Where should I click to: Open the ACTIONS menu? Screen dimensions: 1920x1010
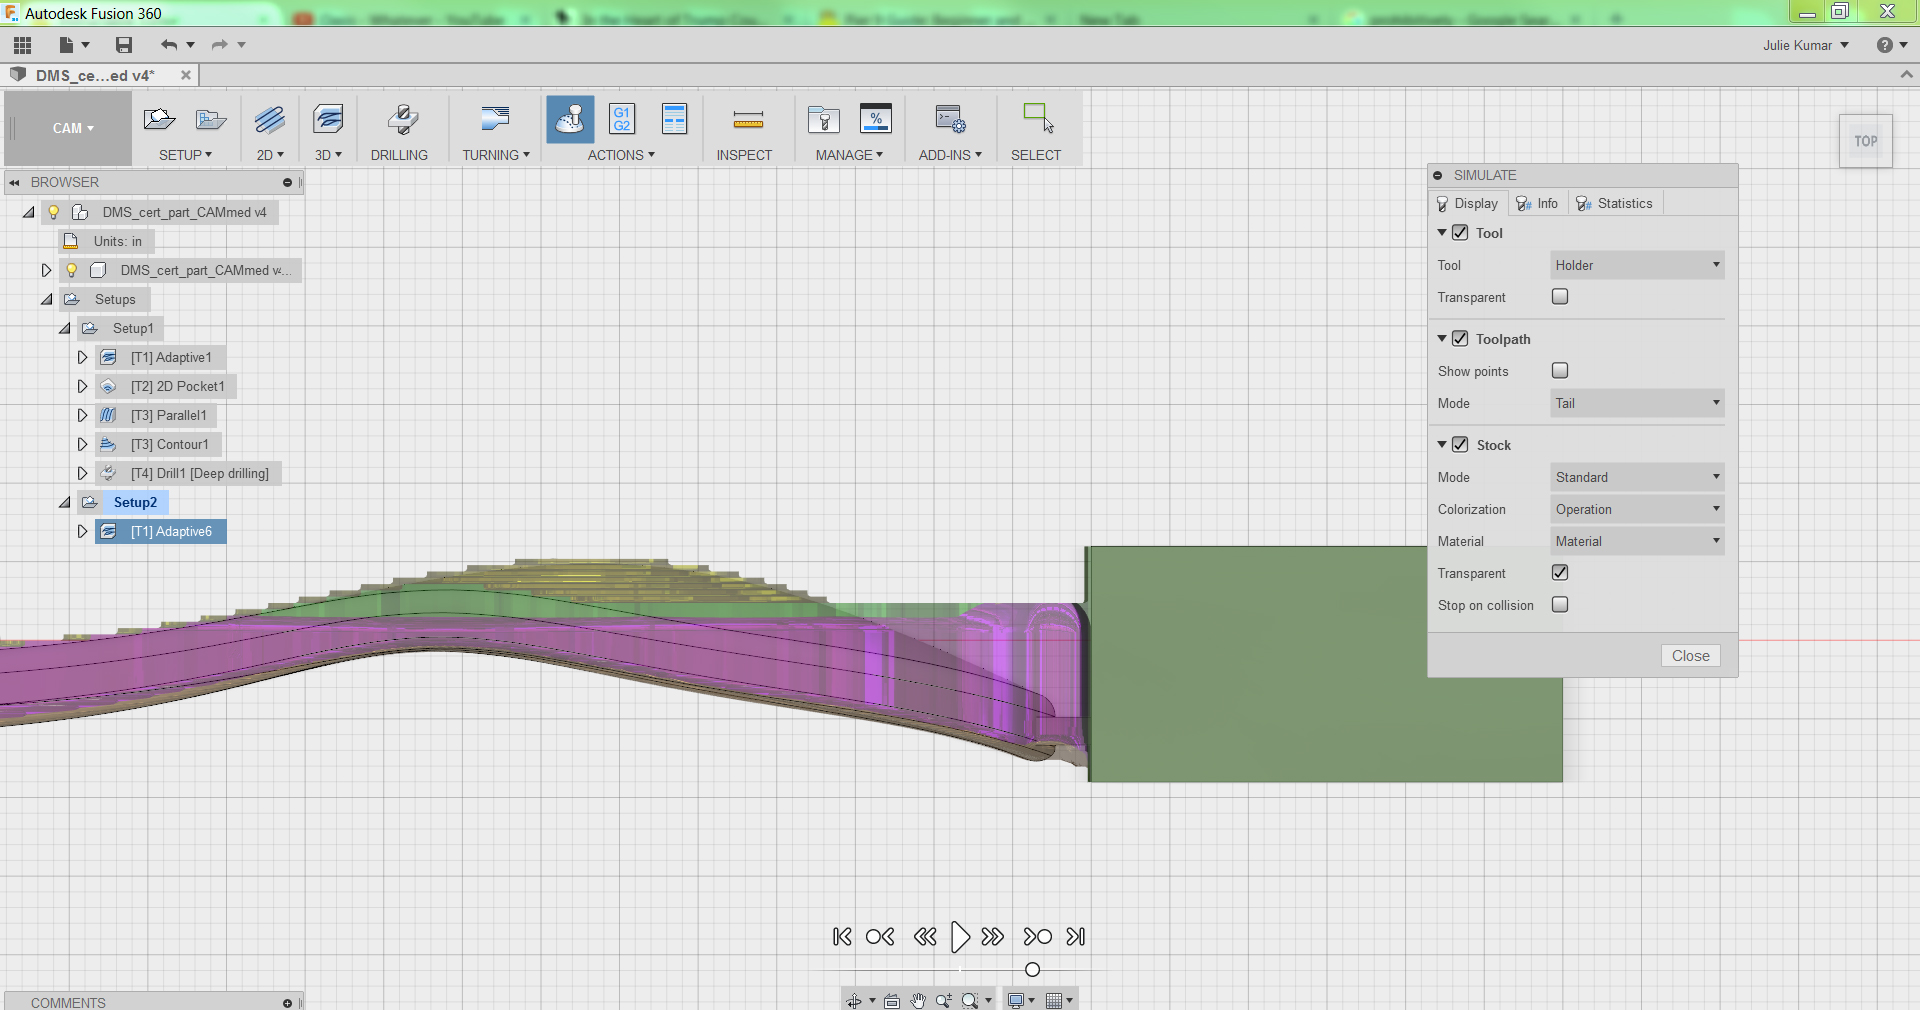coord(621,155)
